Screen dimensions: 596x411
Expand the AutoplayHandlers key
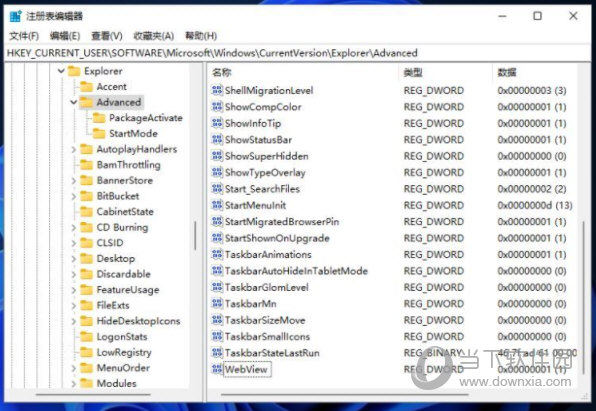74,149
